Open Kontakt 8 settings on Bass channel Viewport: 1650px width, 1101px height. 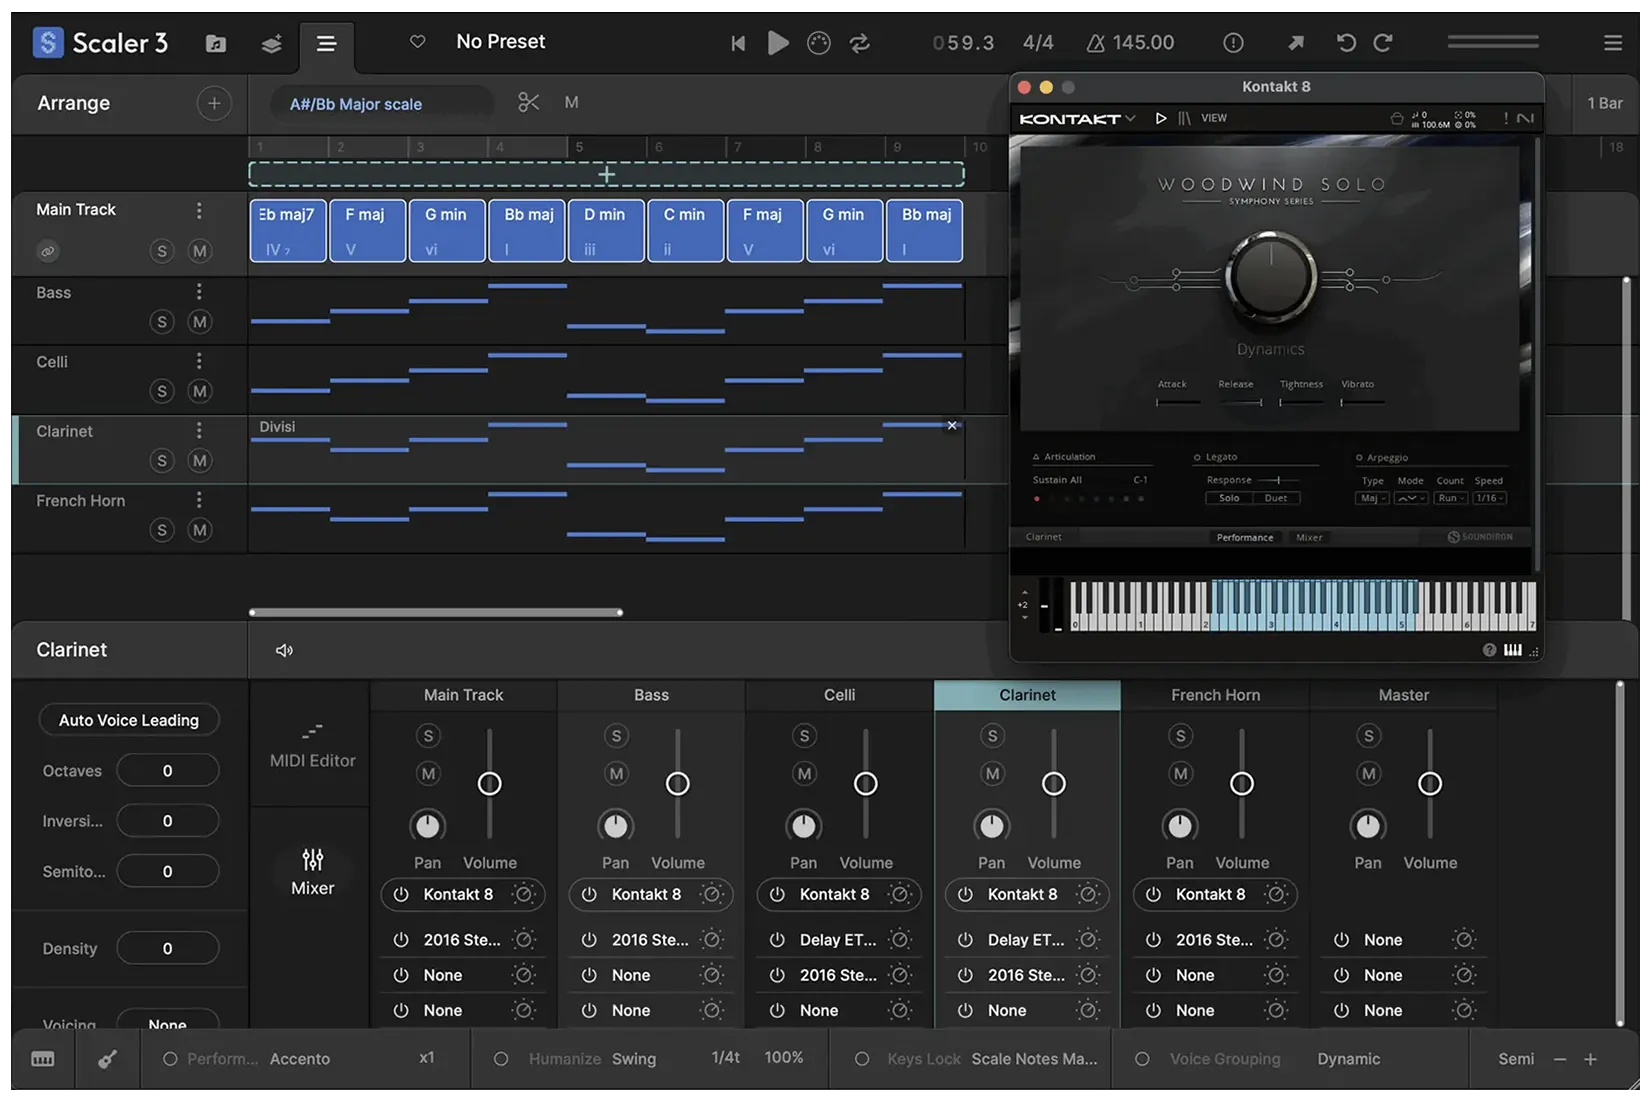tap(712, 895)
